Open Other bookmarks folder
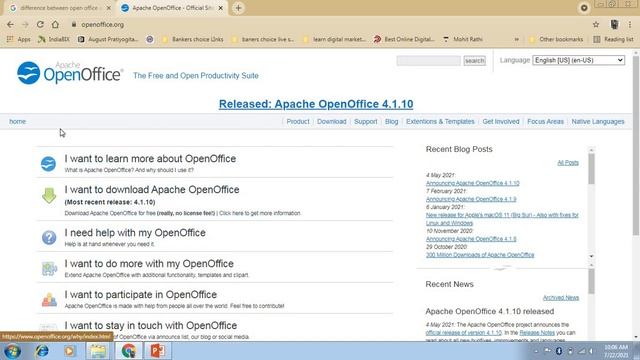 [x=556, y=39]
